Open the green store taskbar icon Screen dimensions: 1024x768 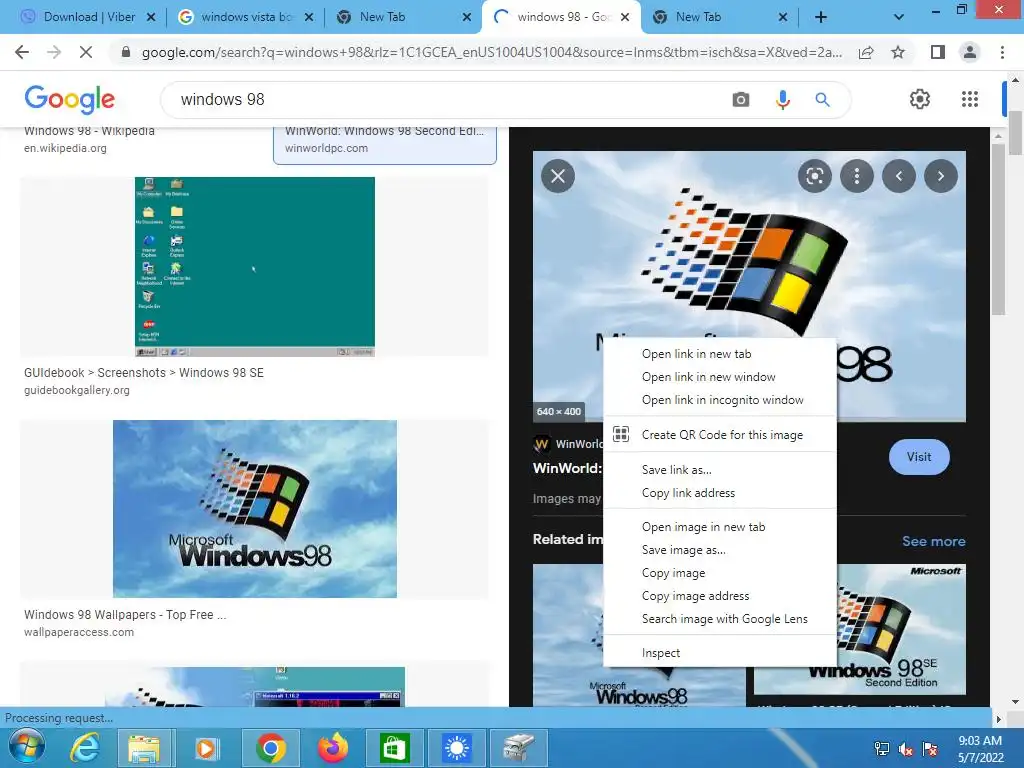(394, 748)
